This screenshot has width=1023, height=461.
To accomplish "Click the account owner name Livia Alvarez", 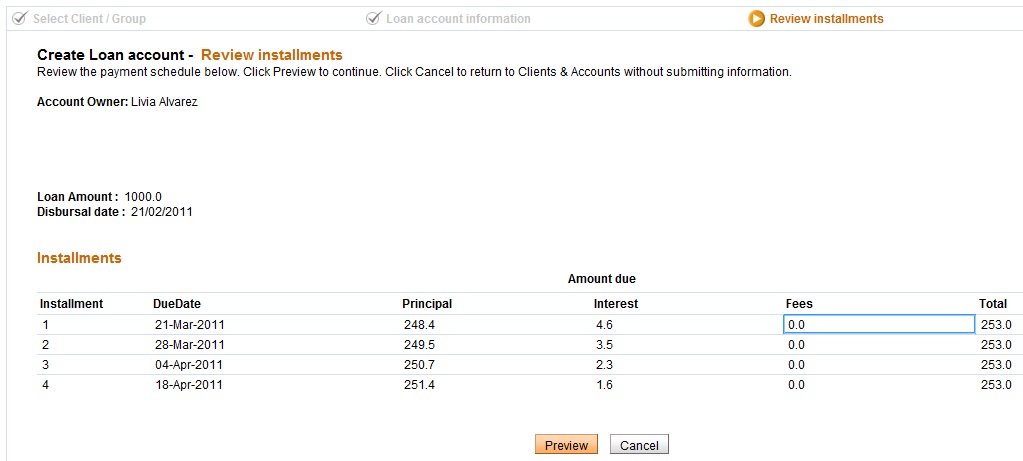I will (x=165, y=102).
